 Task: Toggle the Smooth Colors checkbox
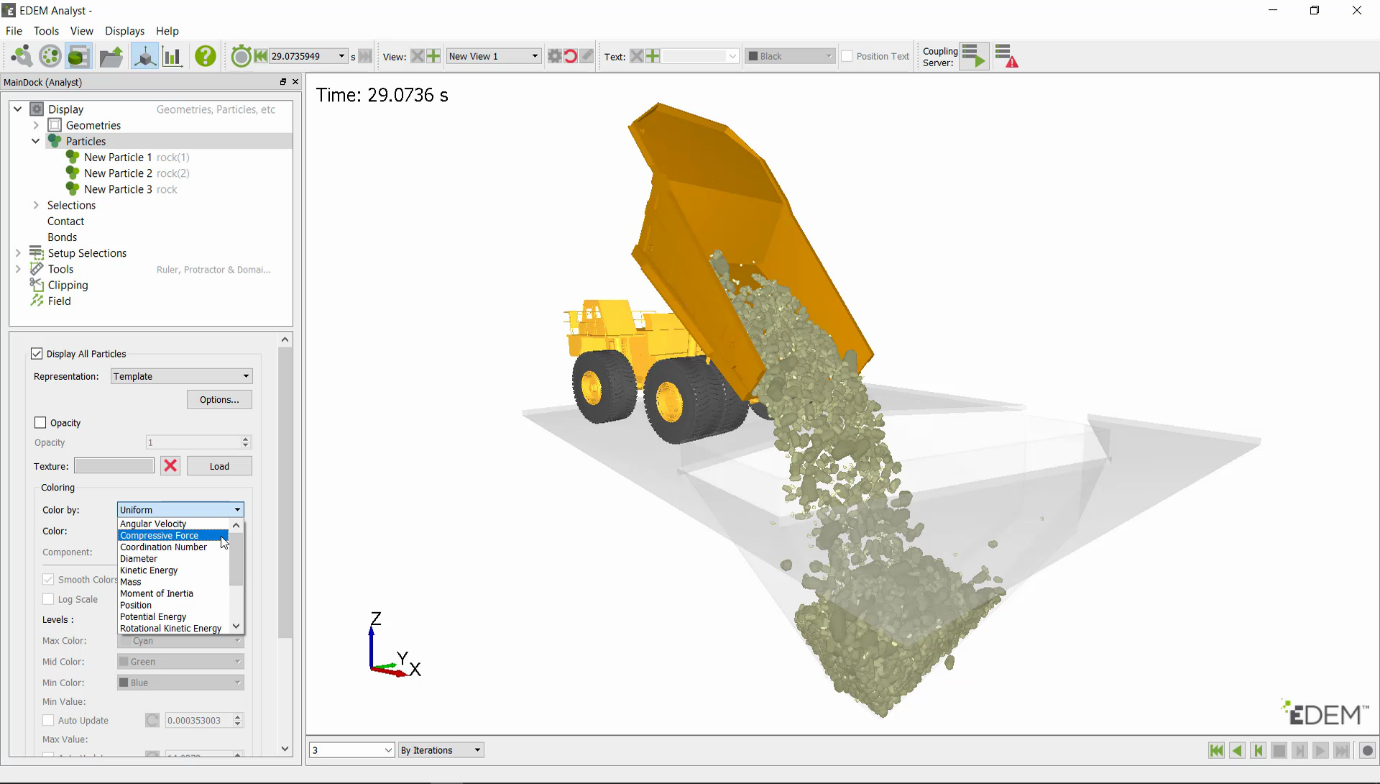click(x=48, y=579)
